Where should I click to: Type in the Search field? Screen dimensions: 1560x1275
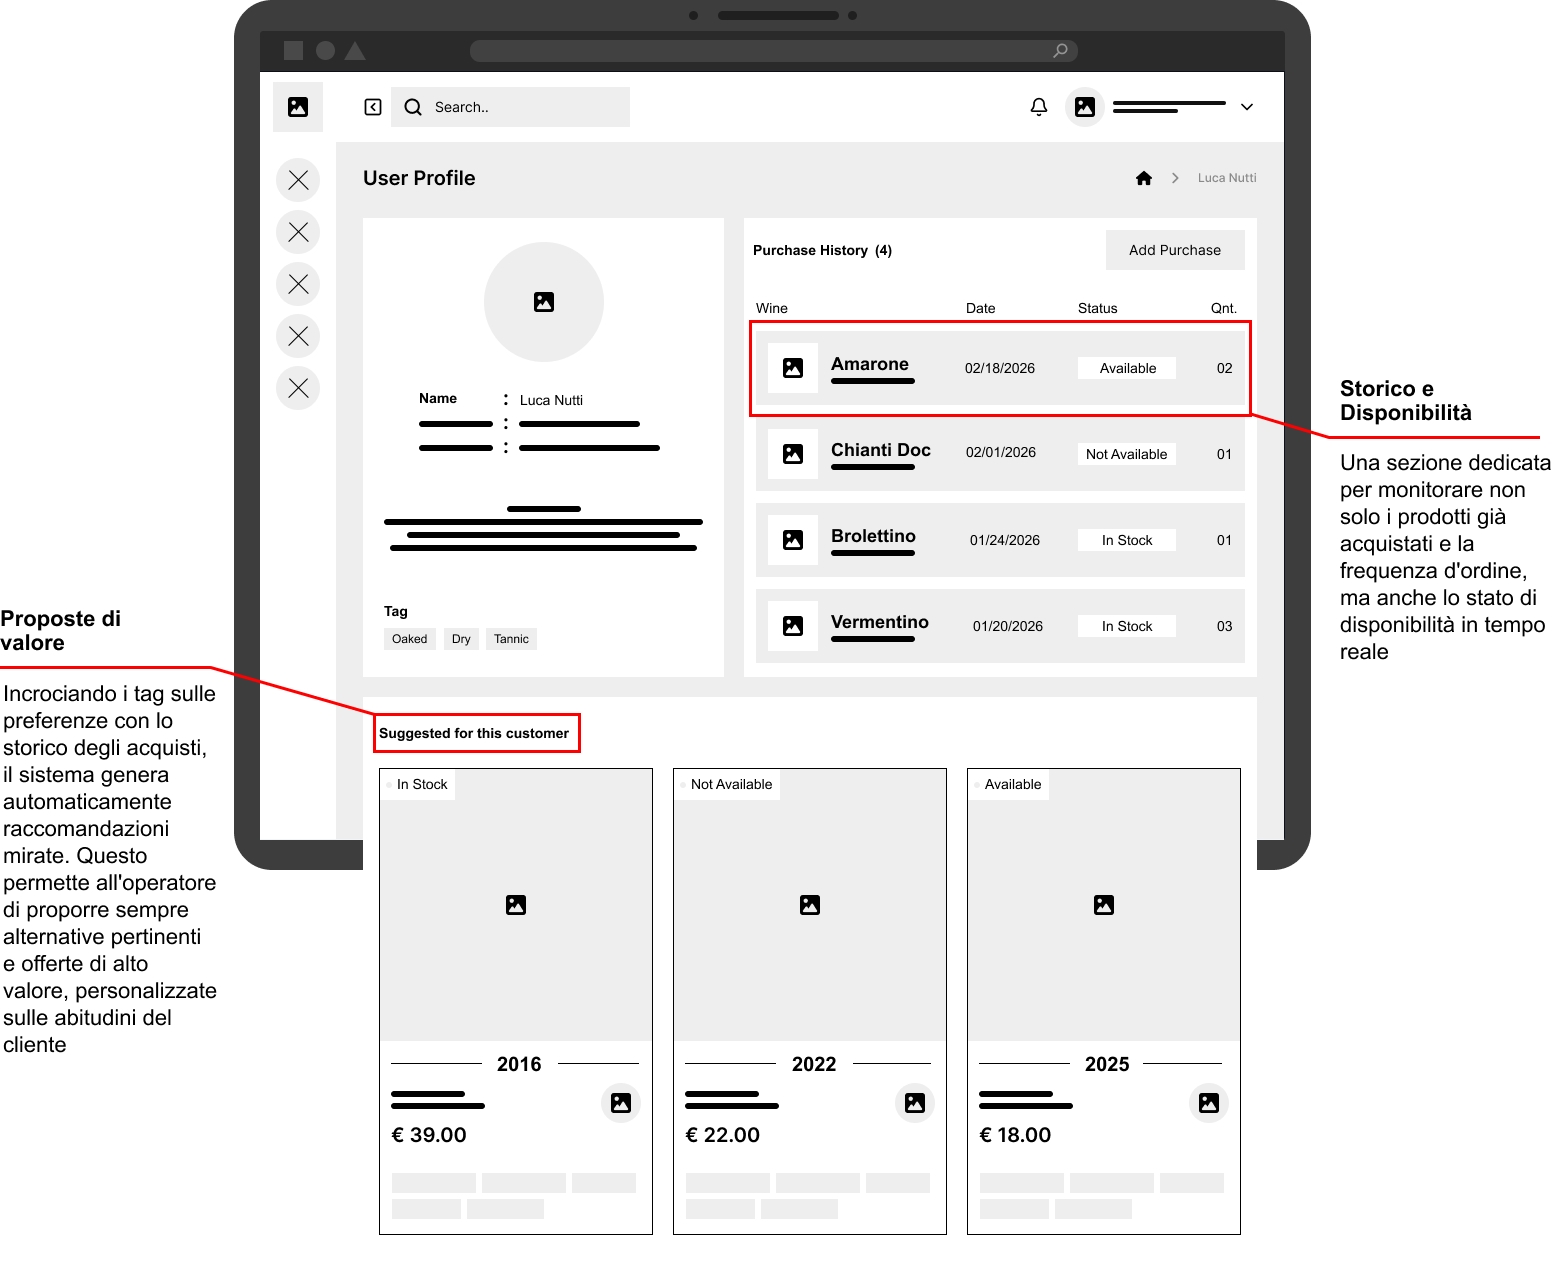[x=510, y=107]
